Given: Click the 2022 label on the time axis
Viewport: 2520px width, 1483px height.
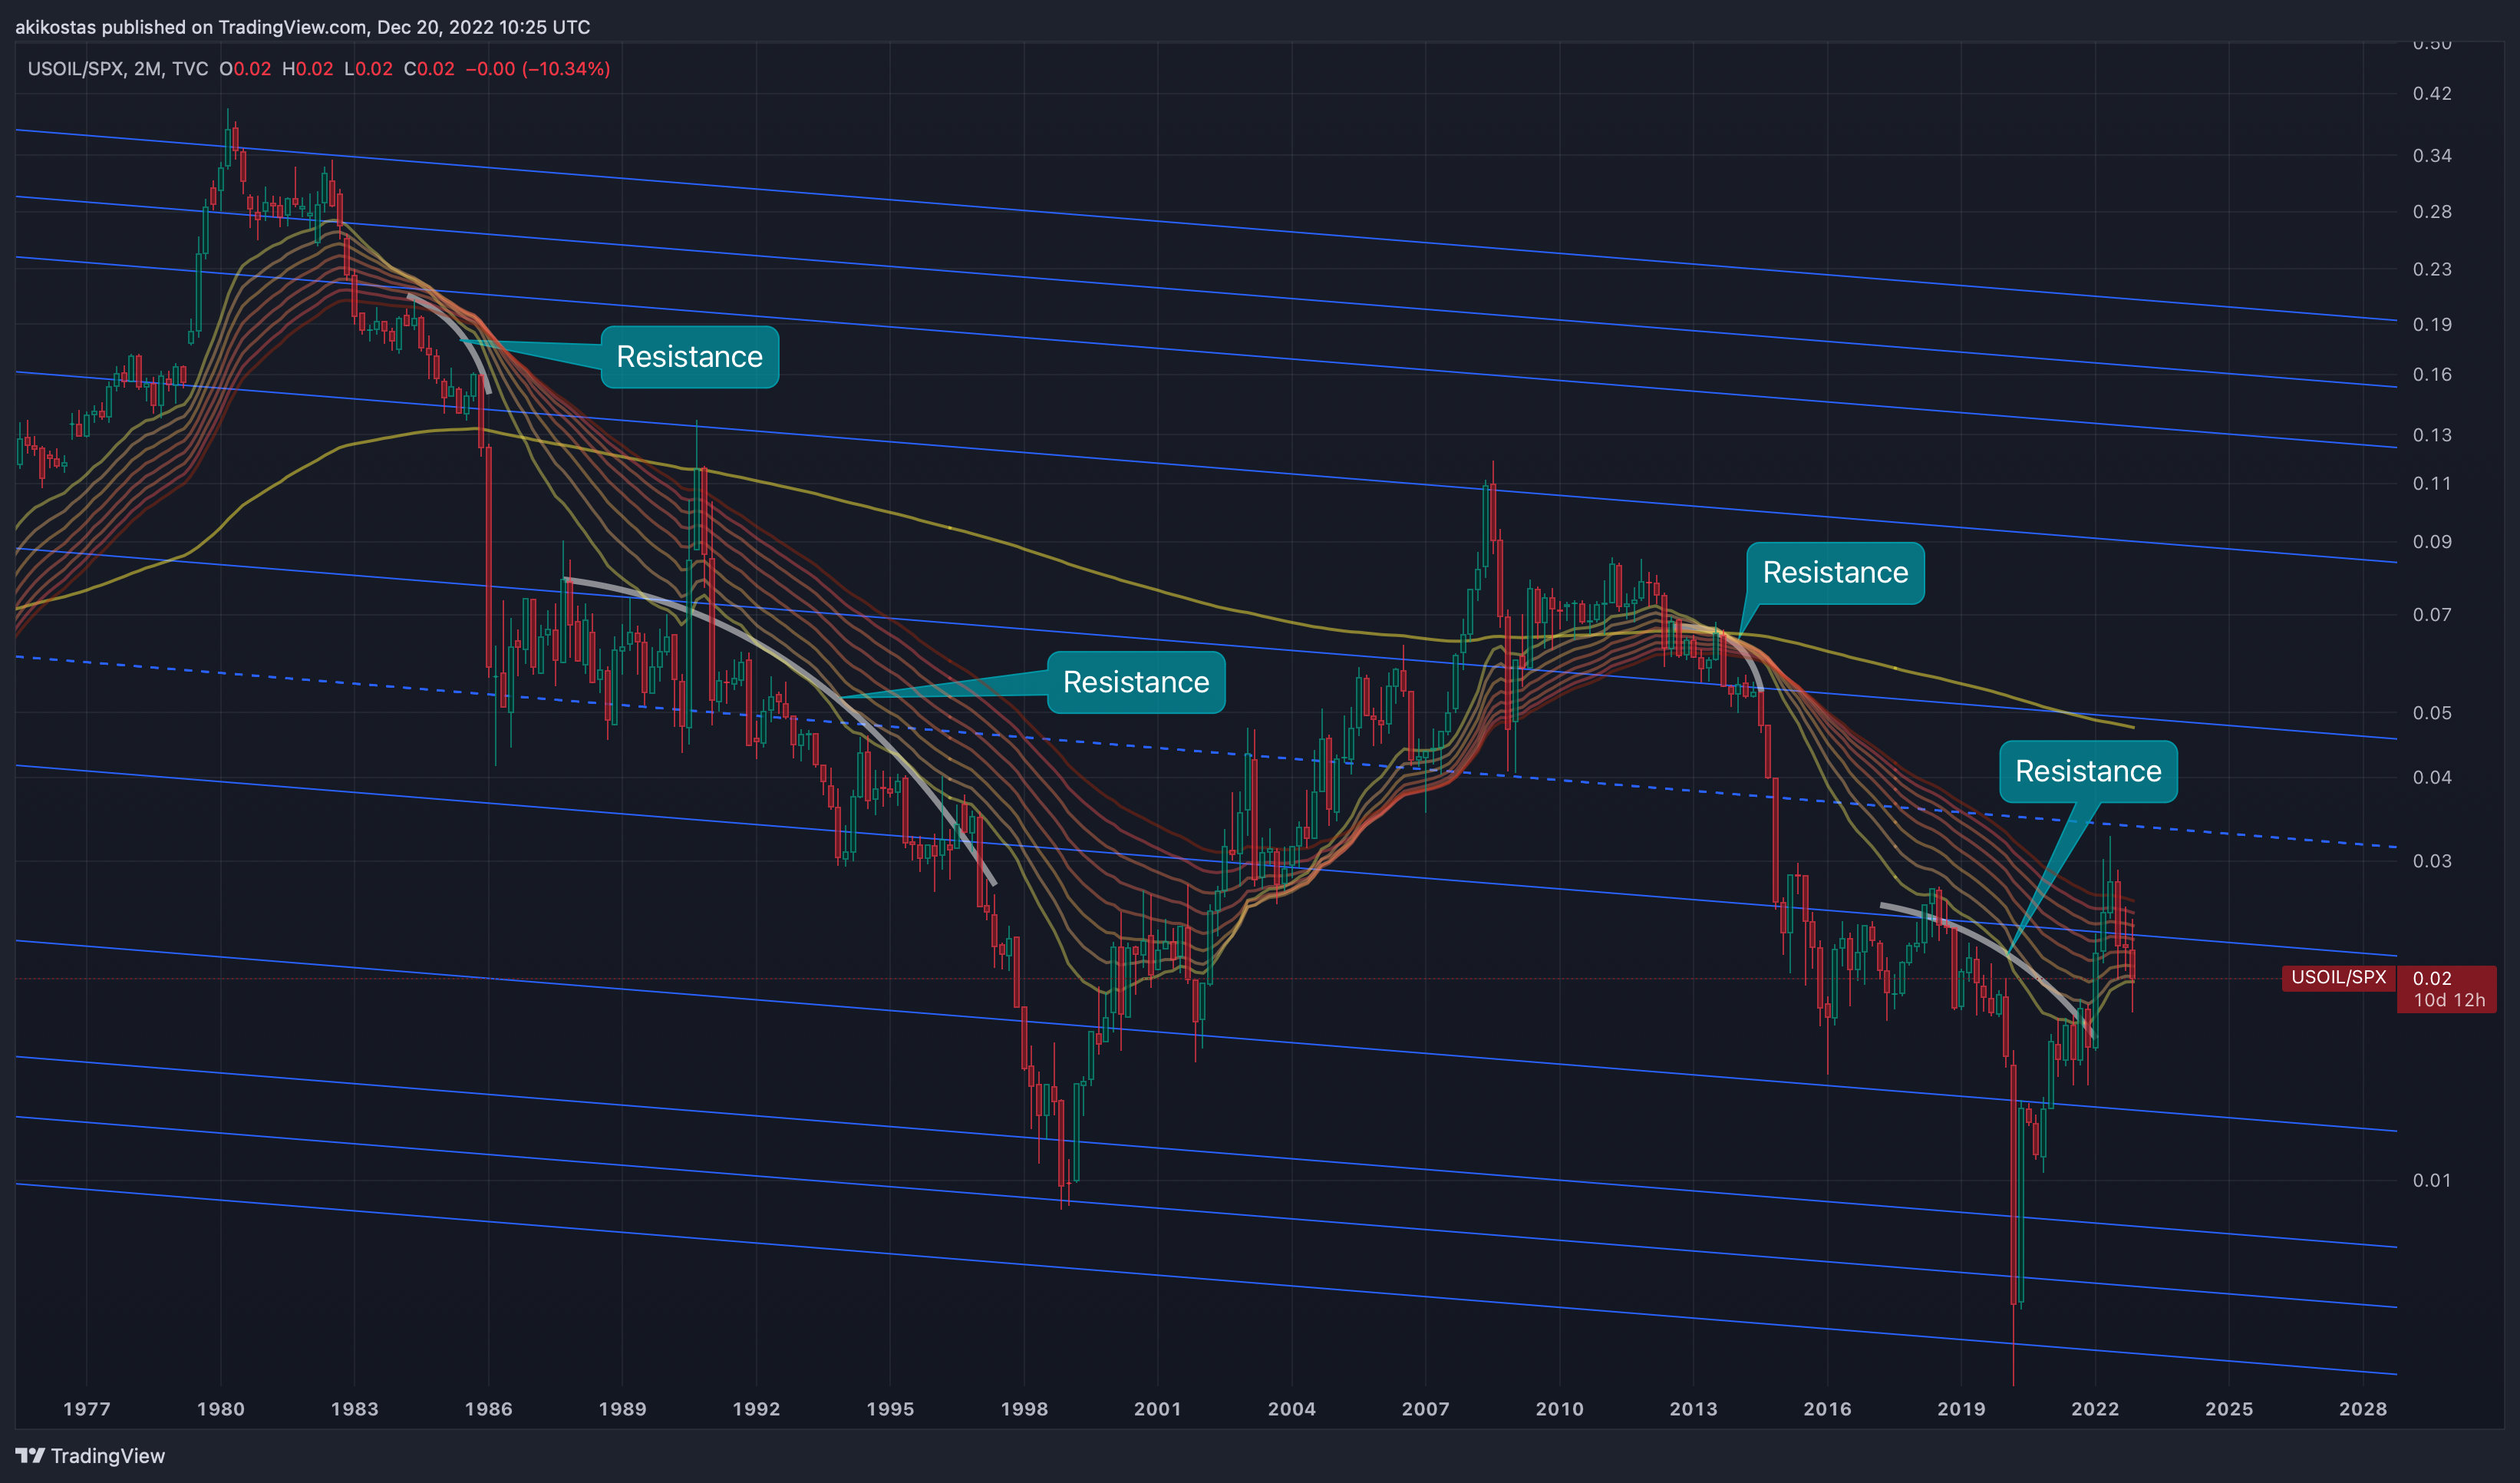Looking at the screenshot, I should click(2095, 1409).
